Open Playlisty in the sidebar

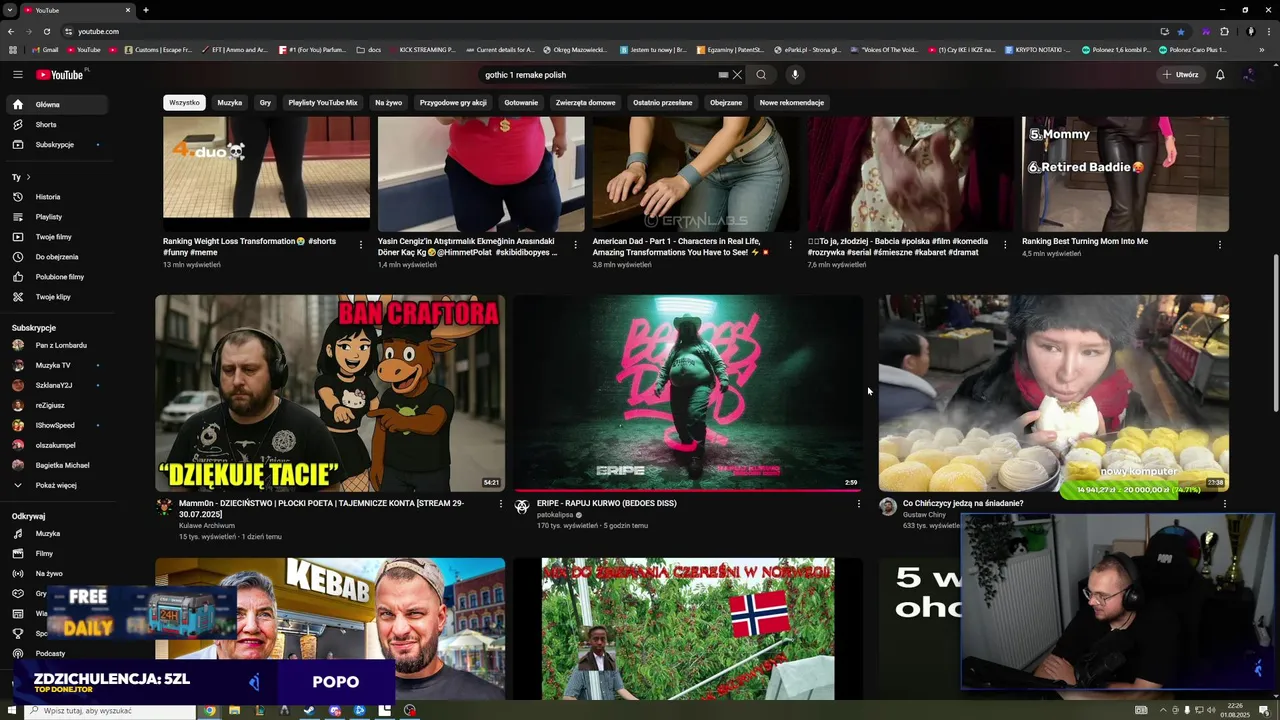pyautogui.click(x=57, y=217)
